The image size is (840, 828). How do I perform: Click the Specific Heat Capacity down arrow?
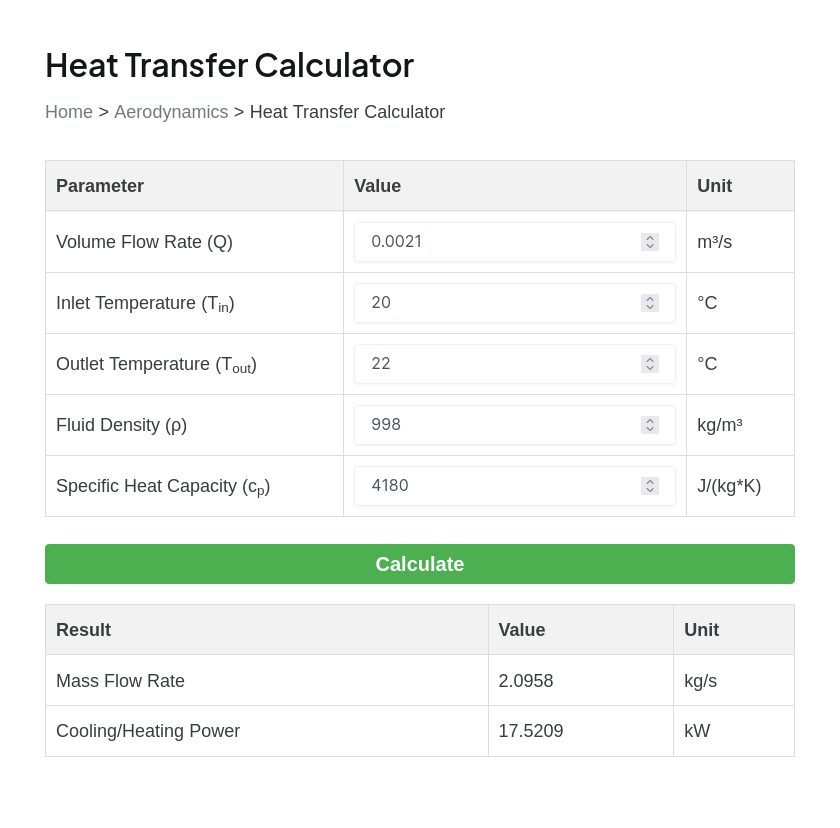pos(650,490)
